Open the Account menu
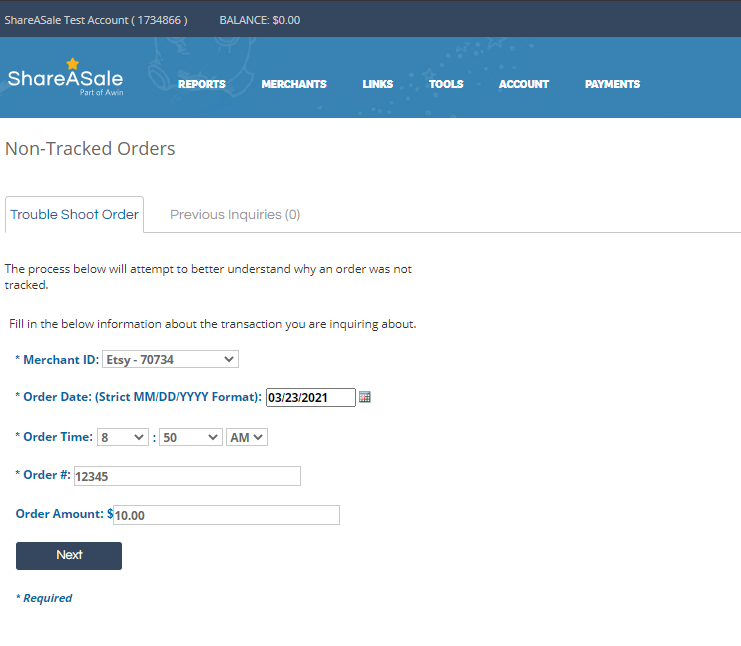 point(524,84)
